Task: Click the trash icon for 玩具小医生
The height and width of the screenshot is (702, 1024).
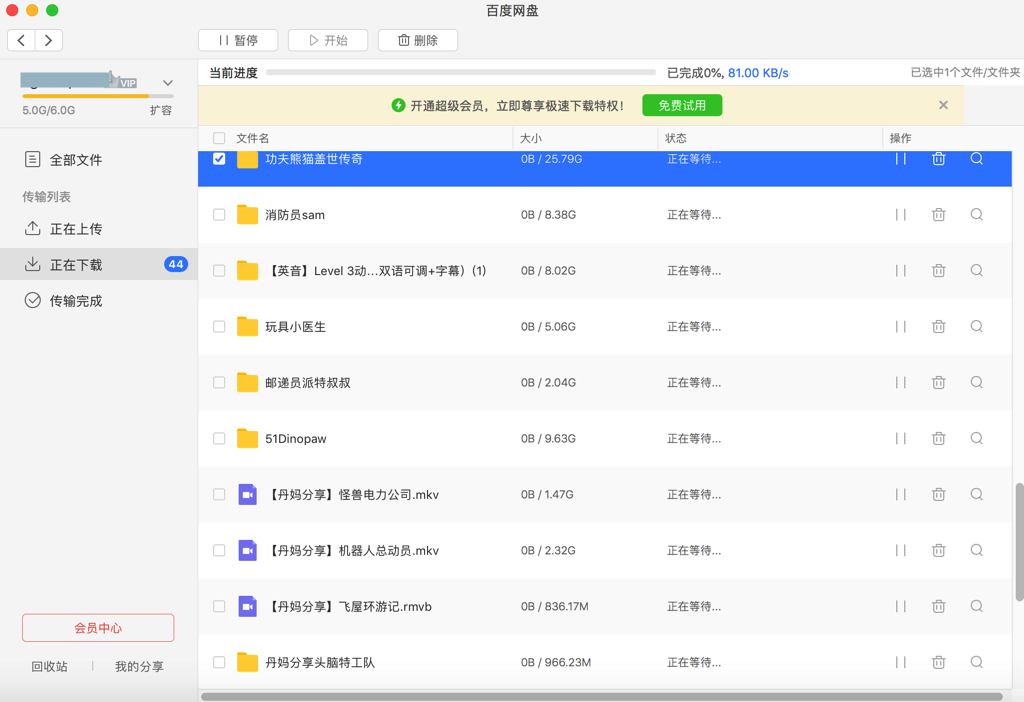Action: coord(938,327)
